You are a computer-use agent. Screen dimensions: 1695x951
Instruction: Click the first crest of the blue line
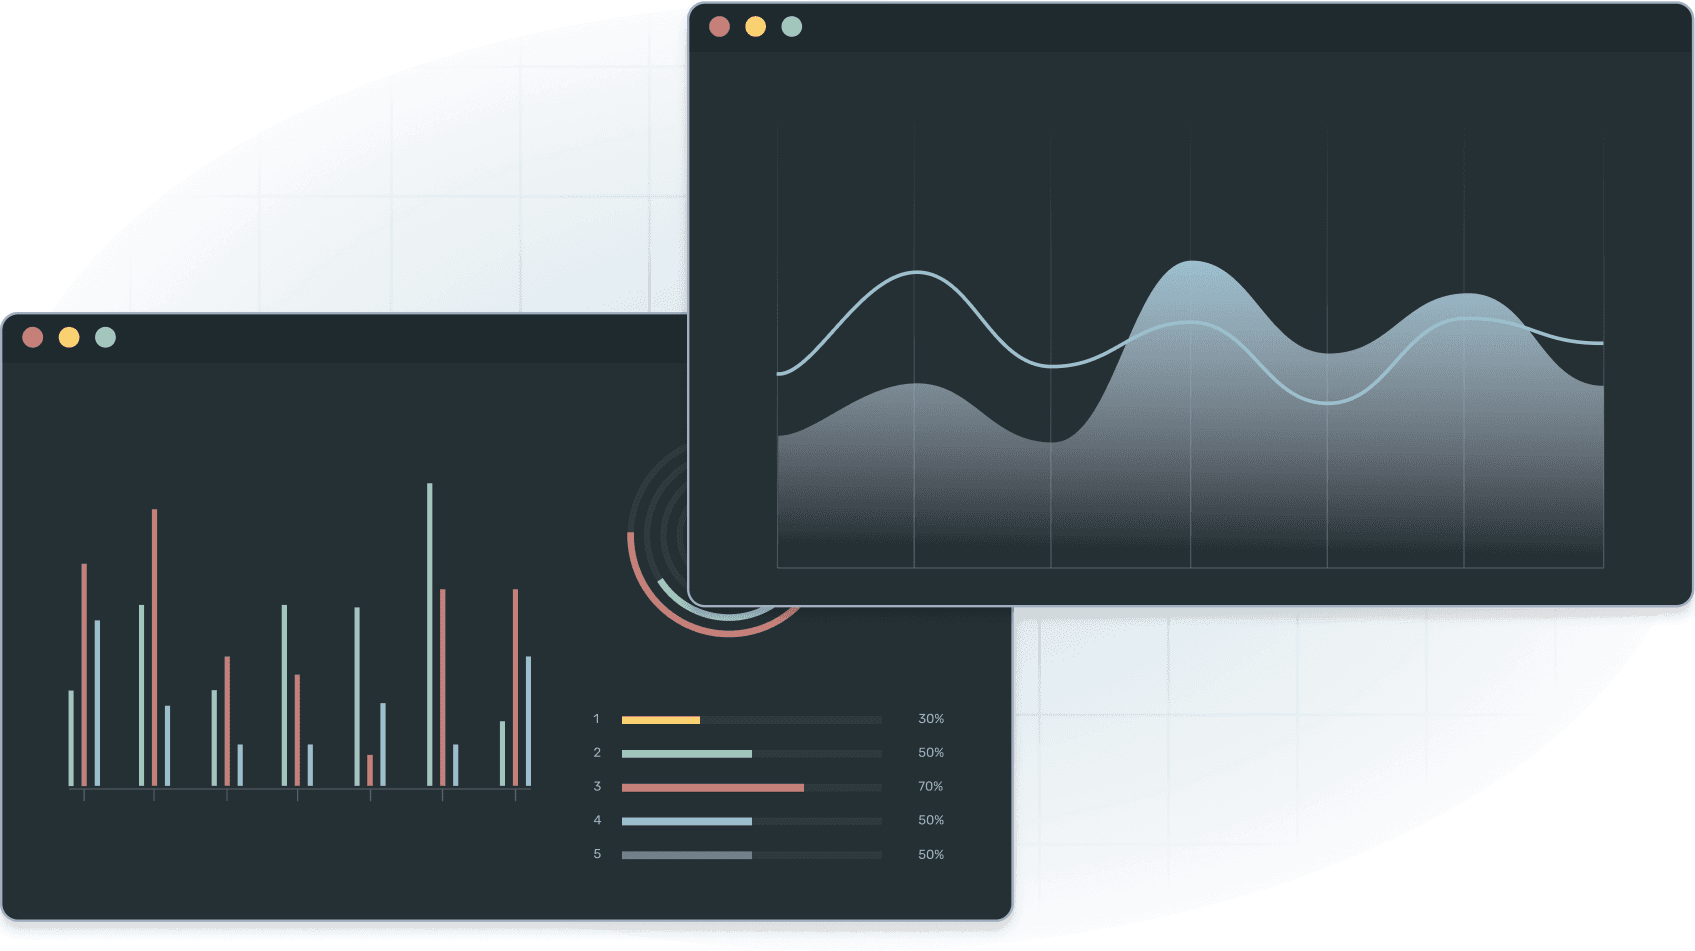click(916, 272)
